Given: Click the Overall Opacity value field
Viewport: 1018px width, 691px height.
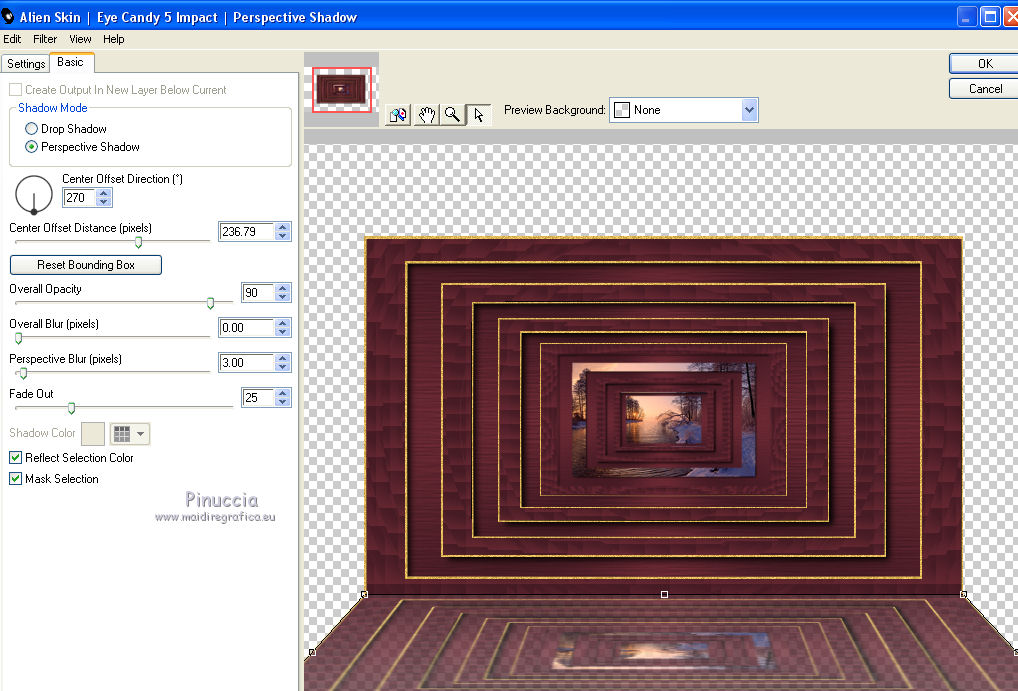Looking at the screenshot, I should tap(258, 292).
